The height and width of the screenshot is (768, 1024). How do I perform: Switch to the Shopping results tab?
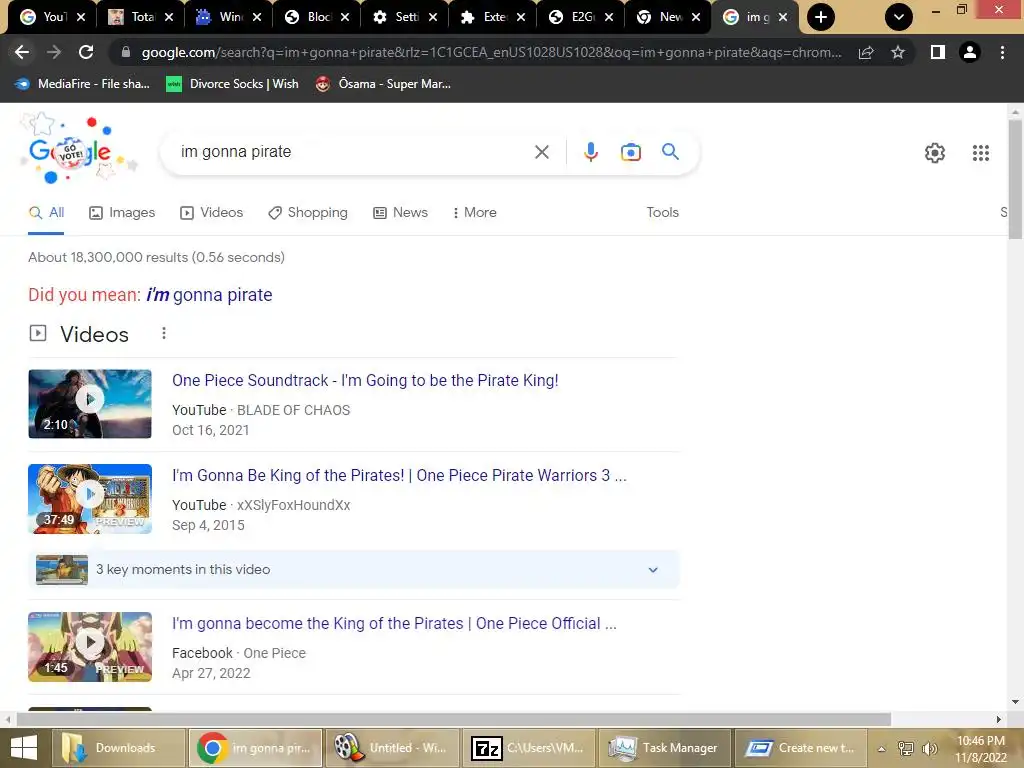click(x=308, y=212)
